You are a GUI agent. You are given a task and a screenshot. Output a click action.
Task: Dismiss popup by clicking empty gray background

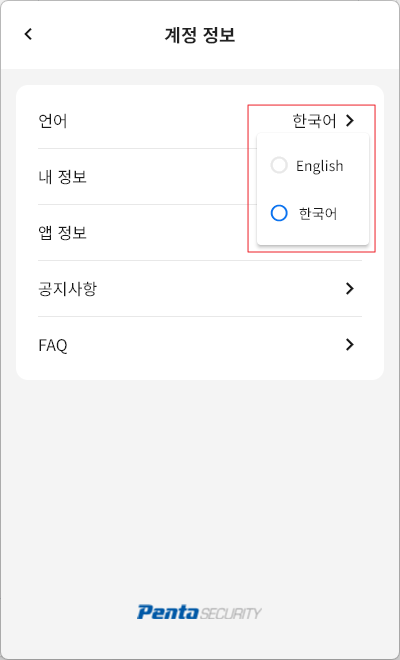[200, 484]
